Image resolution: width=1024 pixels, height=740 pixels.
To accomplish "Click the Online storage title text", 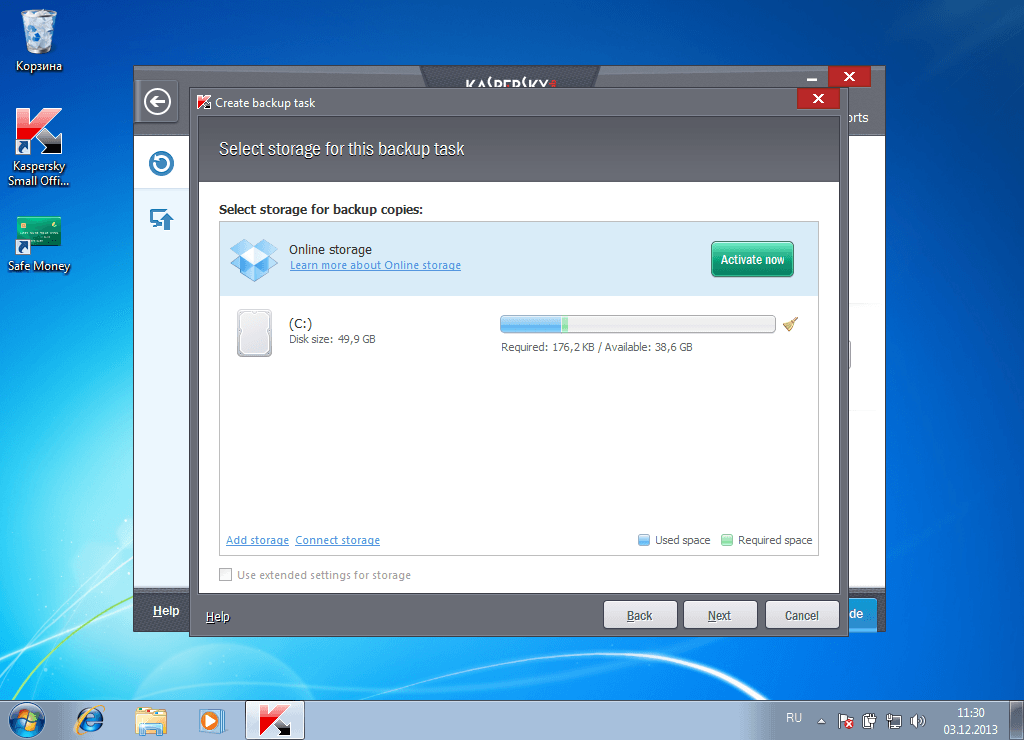I will pos(330,249).
